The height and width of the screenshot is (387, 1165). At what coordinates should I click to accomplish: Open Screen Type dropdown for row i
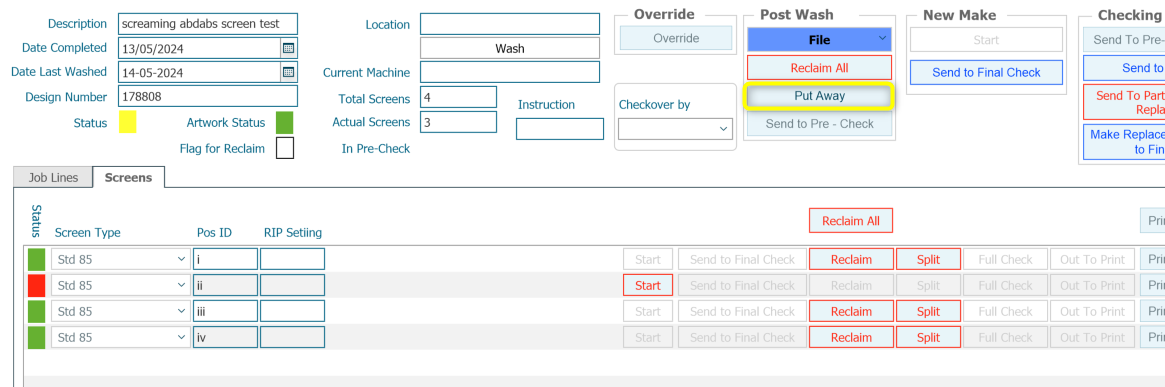click(120, 259)
